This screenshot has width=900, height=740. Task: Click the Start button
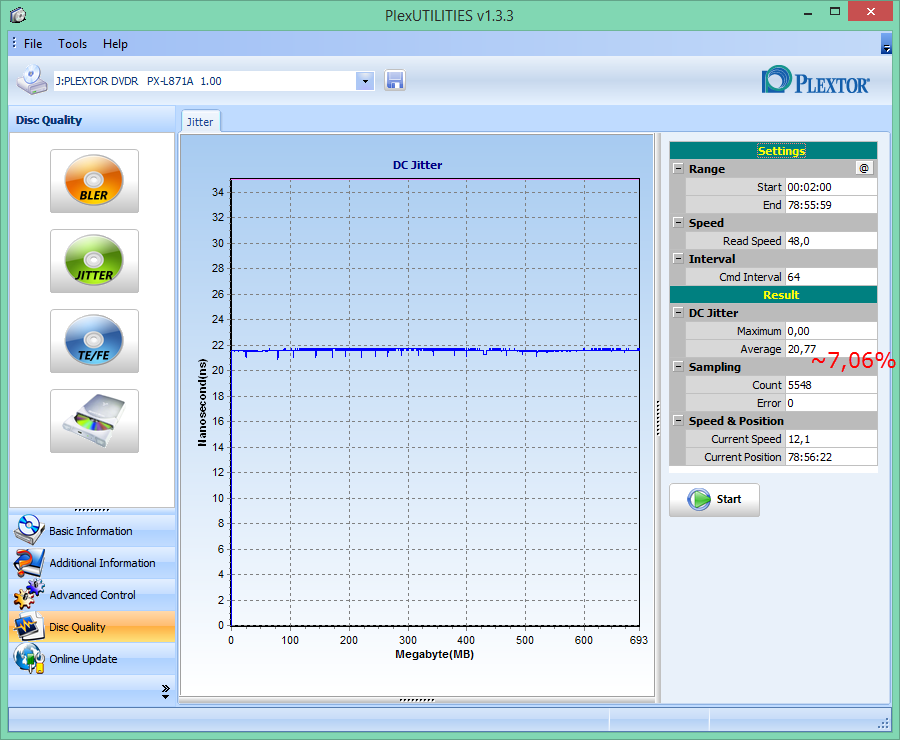pyautogui.click(x=714, y=499)
